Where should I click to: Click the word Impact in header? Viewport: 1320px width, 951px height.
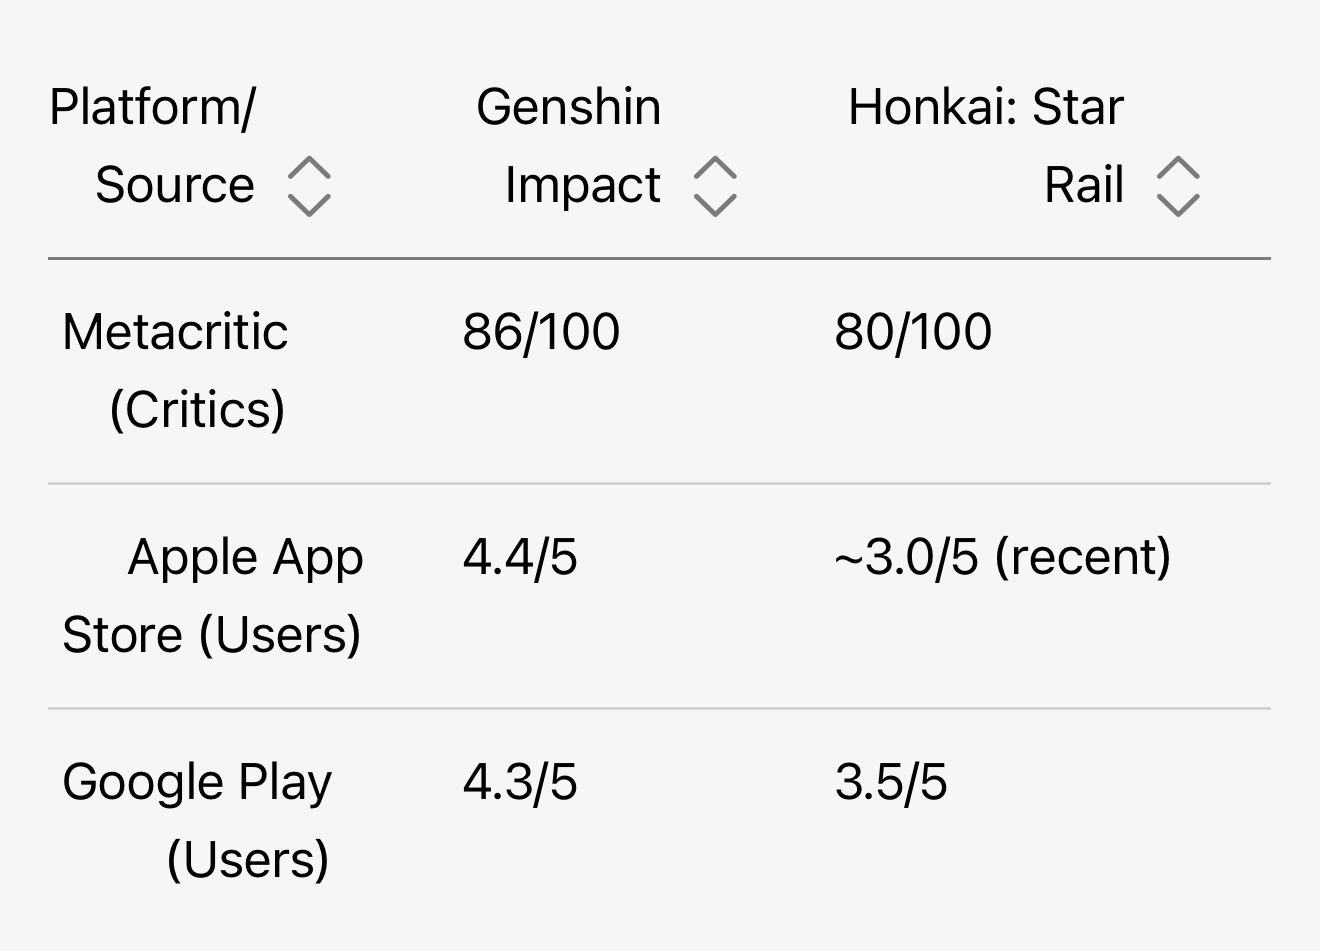pyautogui.click(x=582, y=186)
